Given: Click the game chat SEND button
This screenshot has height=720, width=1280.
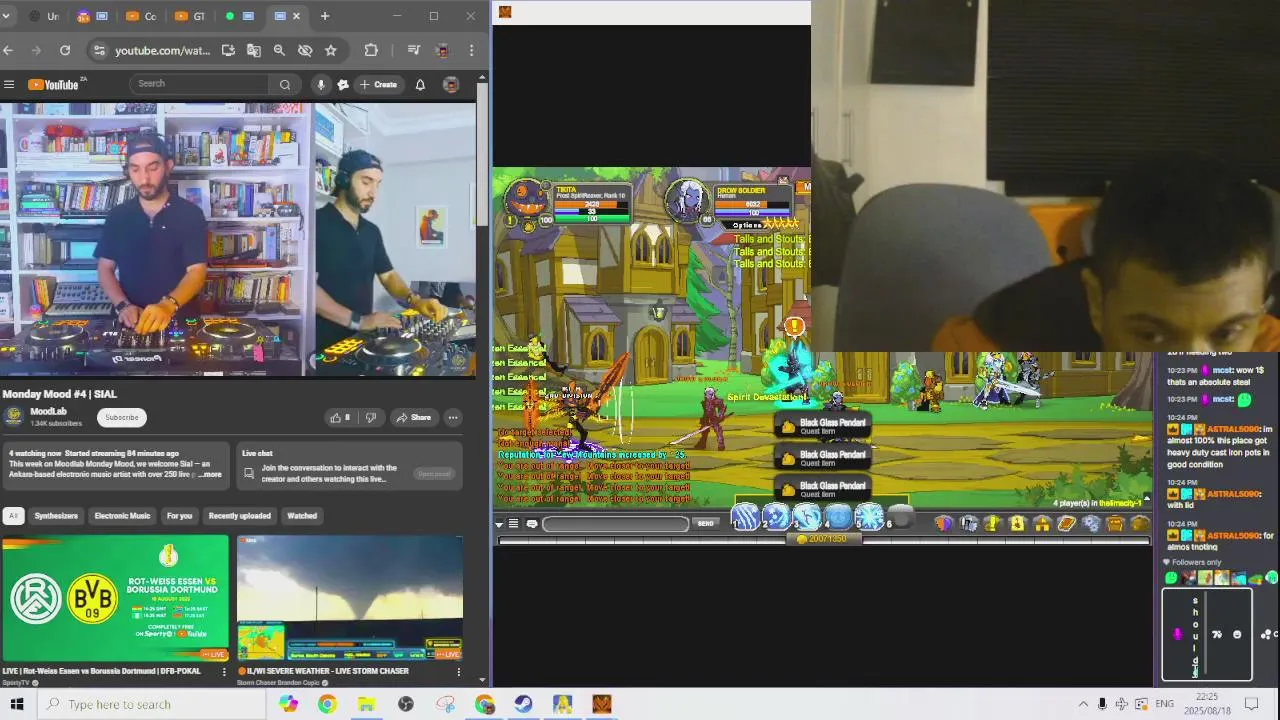Looking at the screenshot, I should pyautogui.click(x=705, y=524).
